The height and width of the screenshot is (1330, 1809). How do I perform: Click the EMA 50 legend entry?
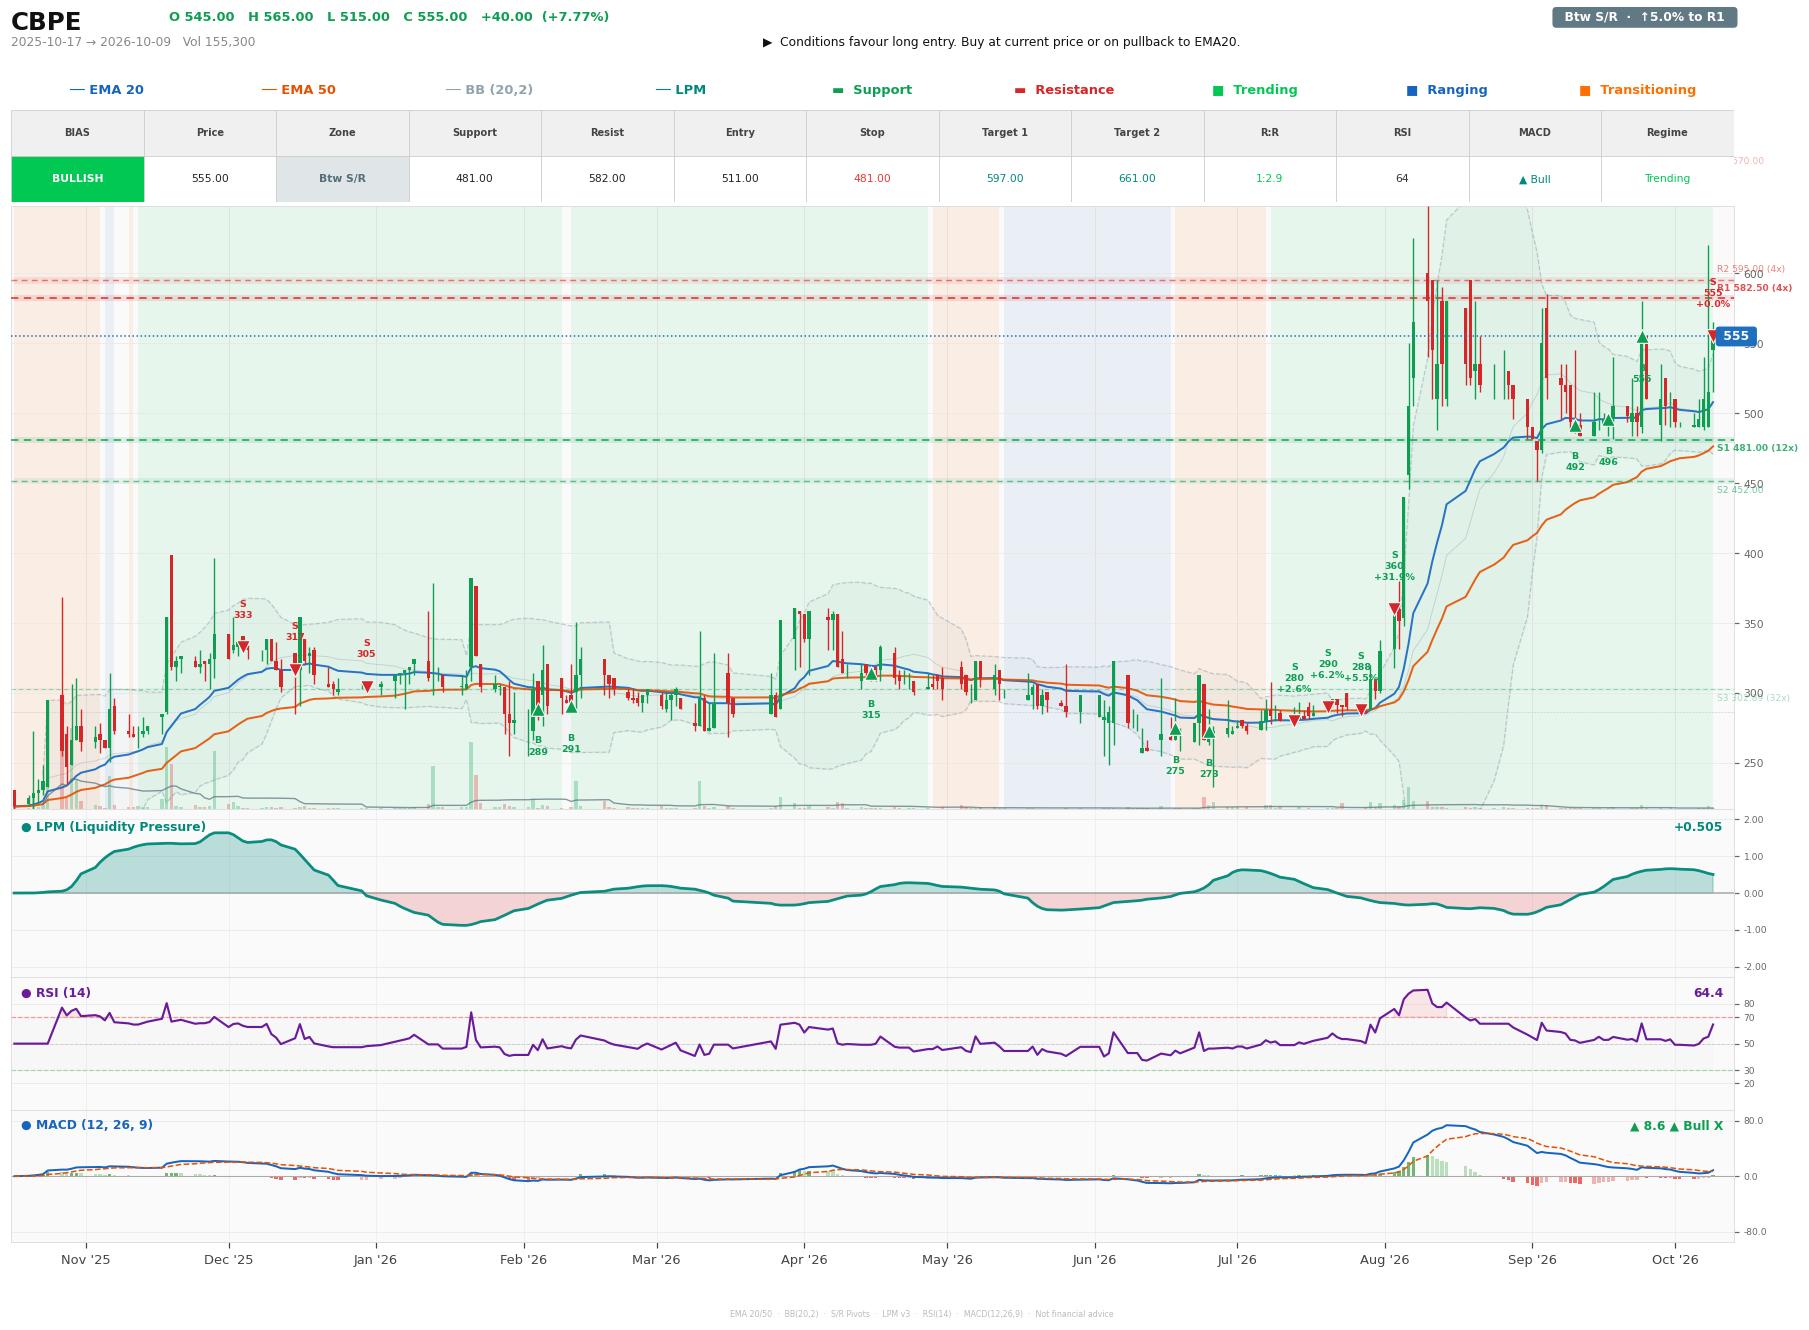(298, 90)
